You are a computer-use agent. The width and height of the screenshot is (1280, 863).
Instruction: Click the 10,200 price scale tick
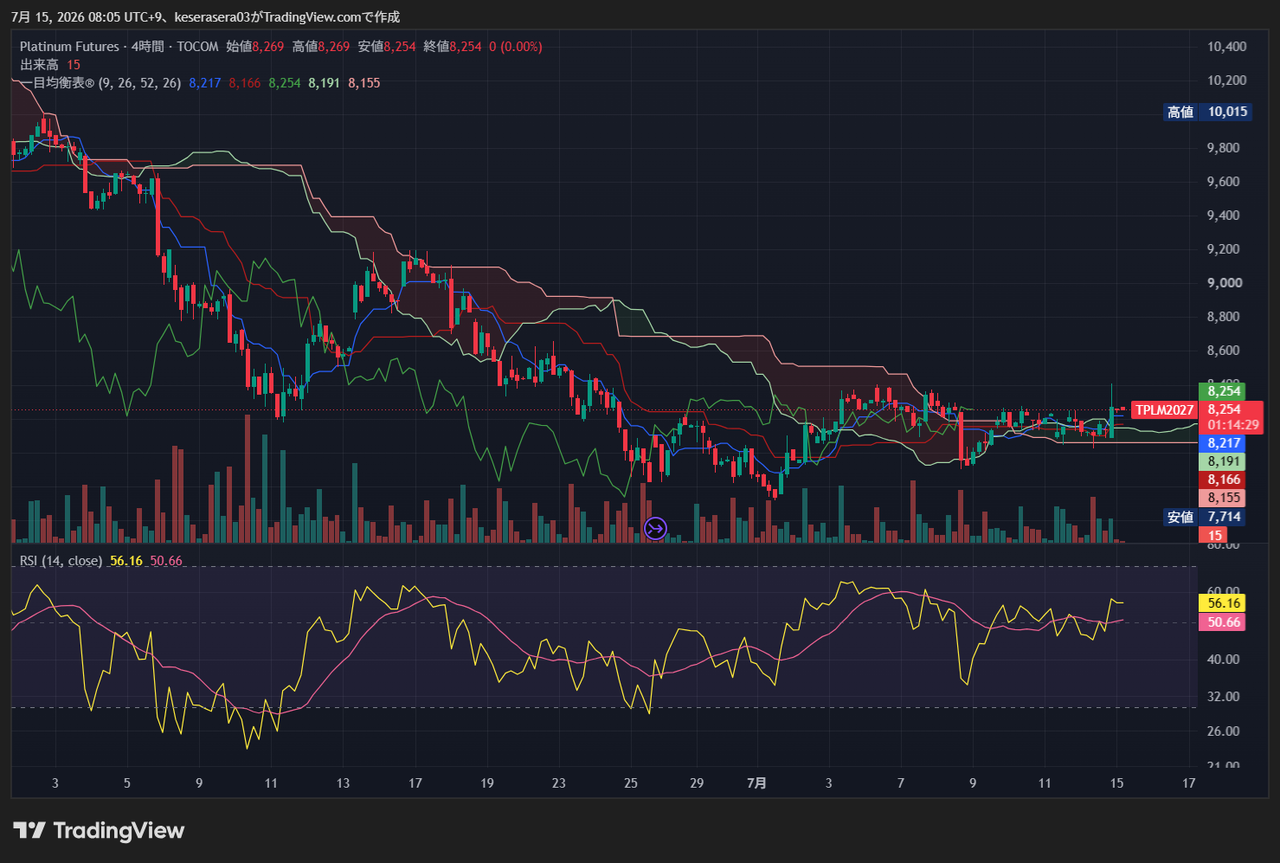click(1226, 80)
